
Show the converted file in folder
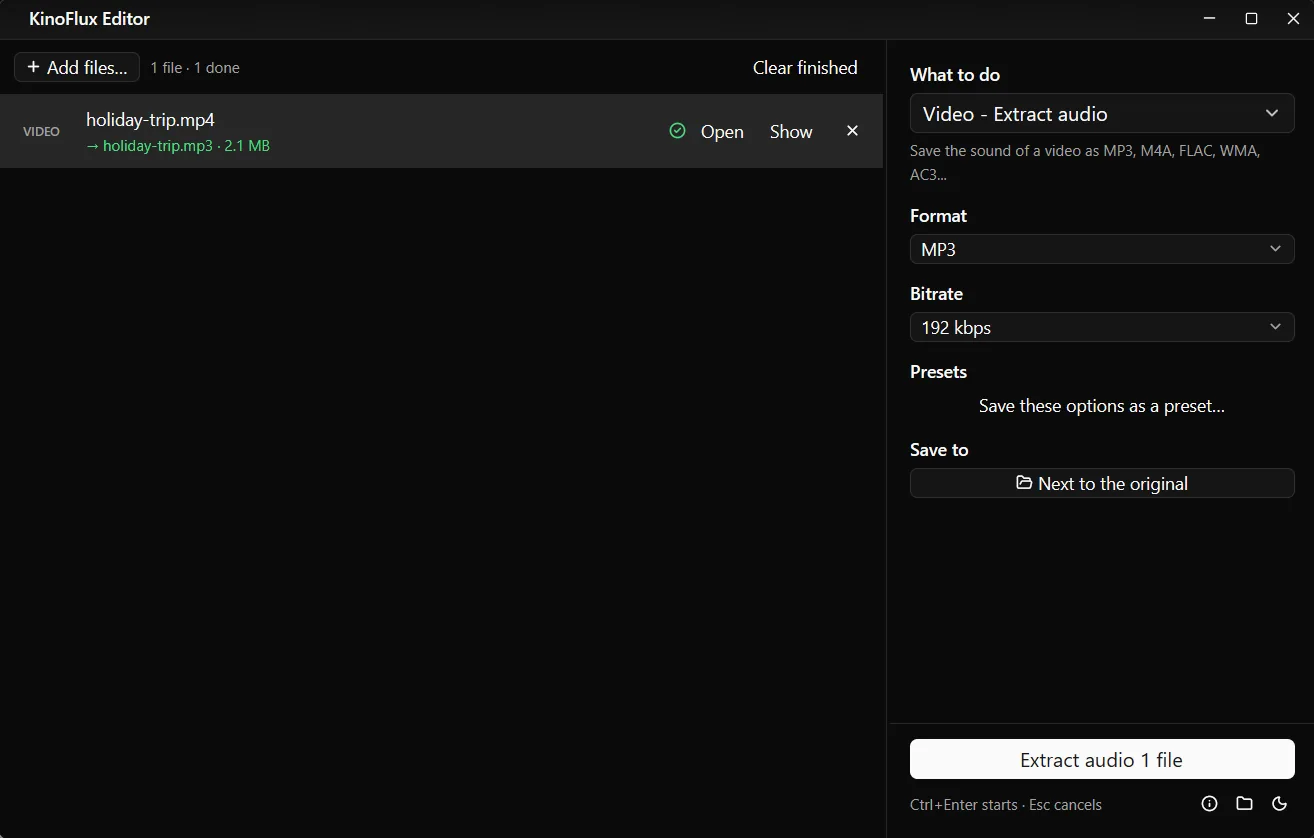pos(791,131)
